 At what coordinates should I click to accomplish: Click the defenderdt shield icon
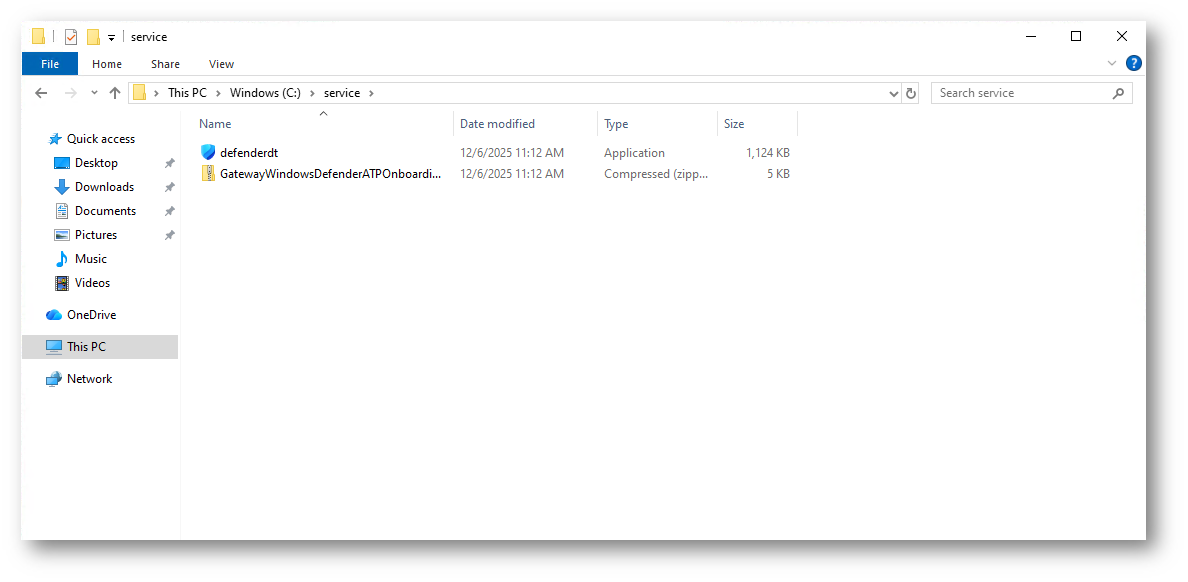pos(208,152)
